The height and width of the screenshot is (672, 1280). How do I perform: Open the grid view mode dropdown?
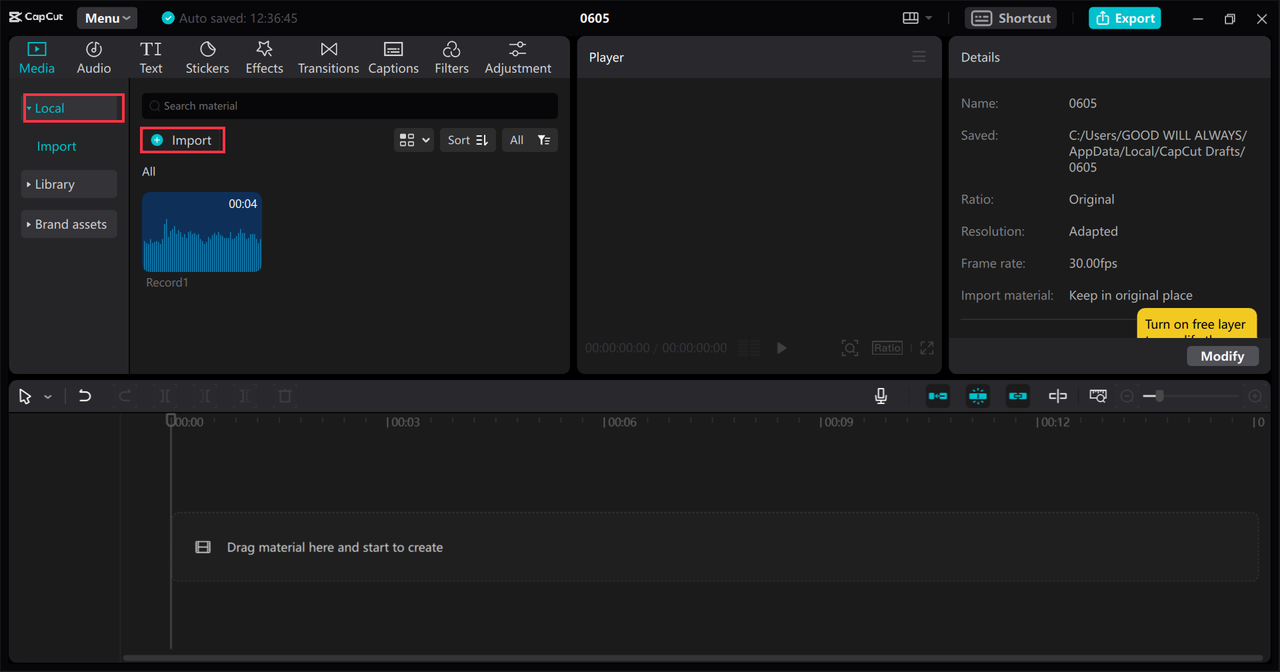tap(414, 140)
